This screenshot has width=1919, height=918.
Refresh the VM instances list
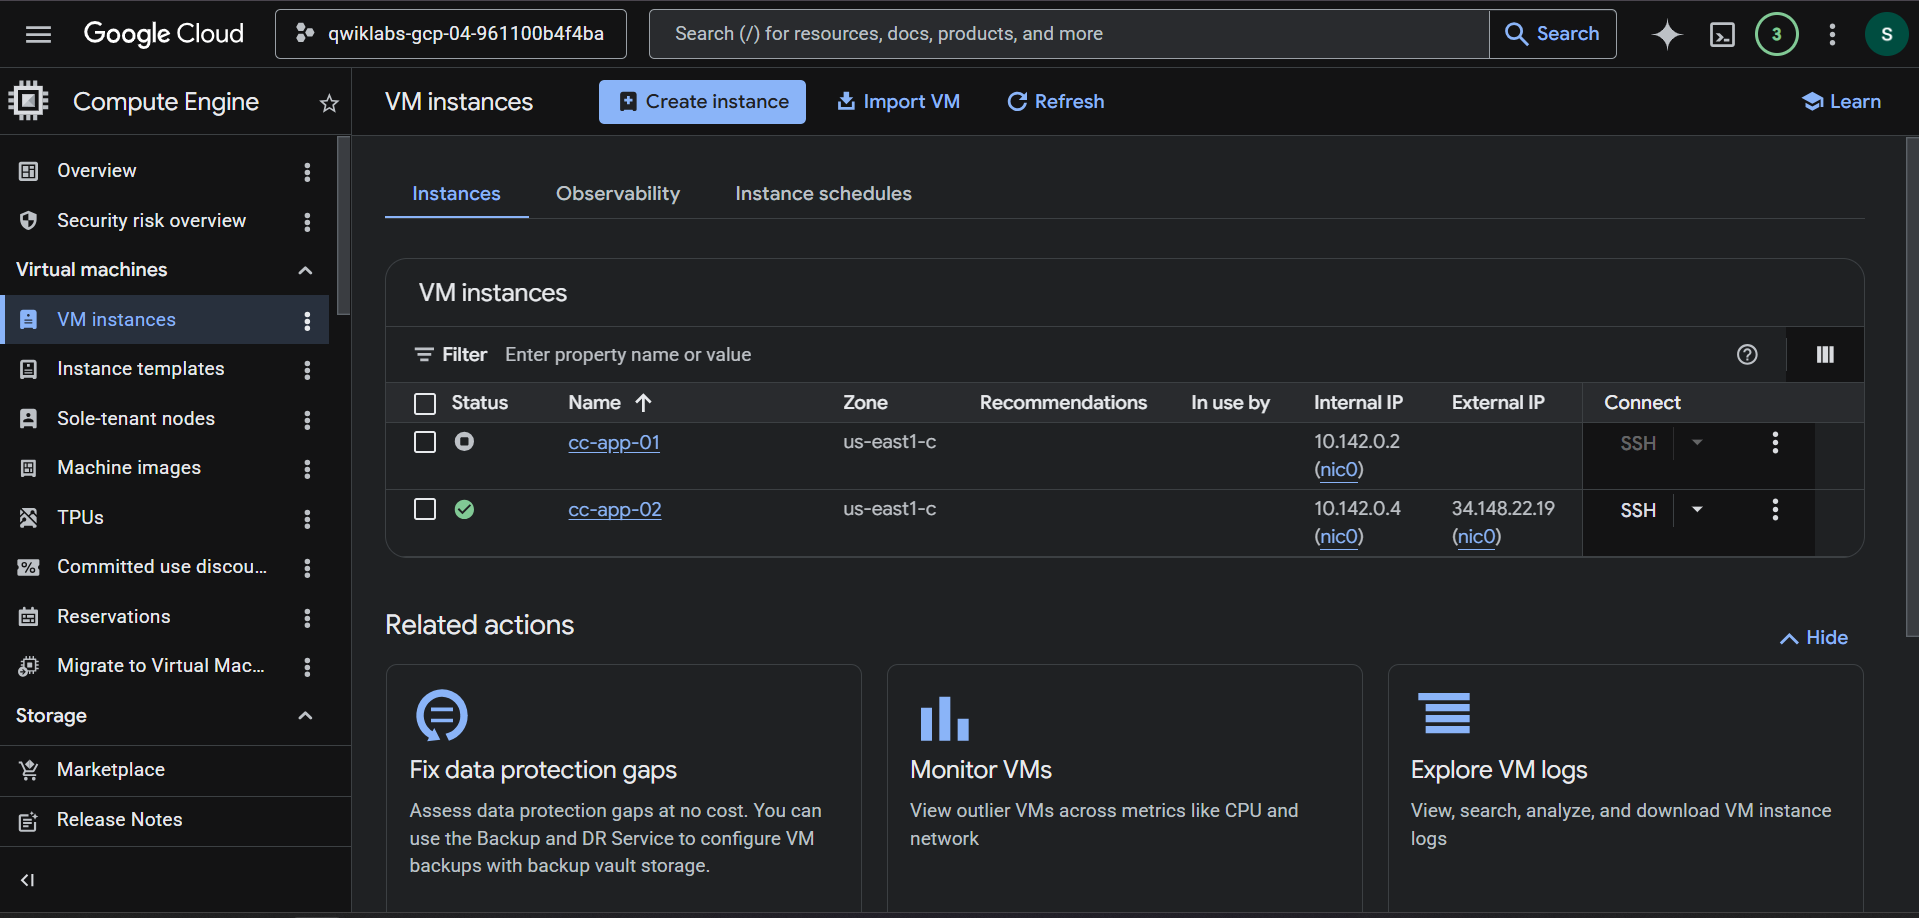click(1055, 102)
